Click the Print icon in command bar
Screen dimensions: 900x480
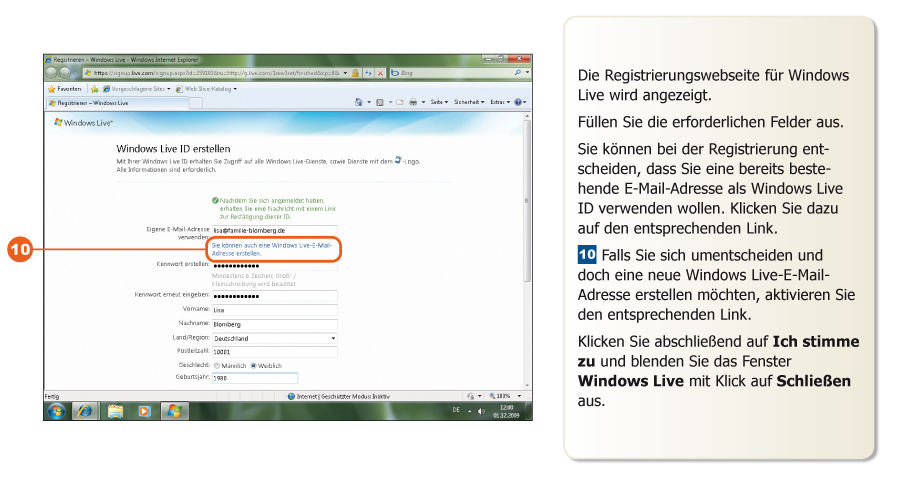(x=412, y=102)
